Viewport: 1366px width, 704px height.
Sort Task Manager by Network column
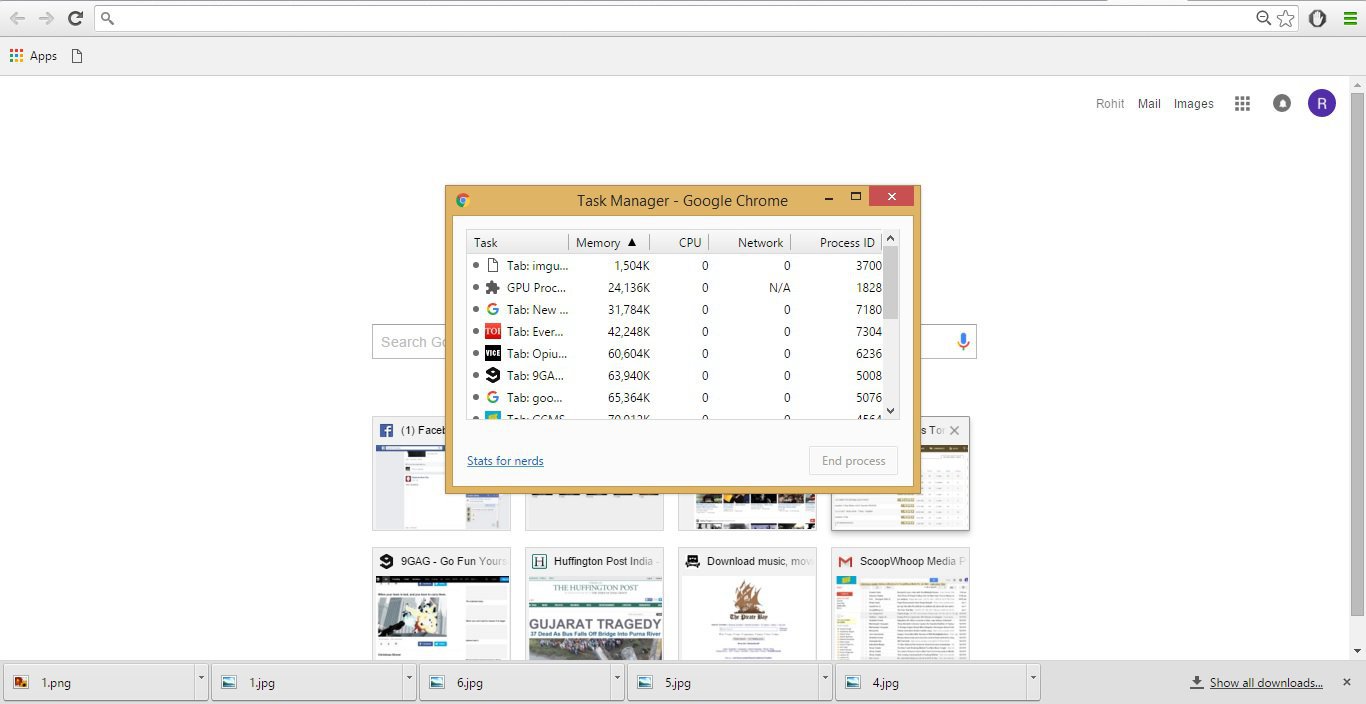tap(750, 242)
